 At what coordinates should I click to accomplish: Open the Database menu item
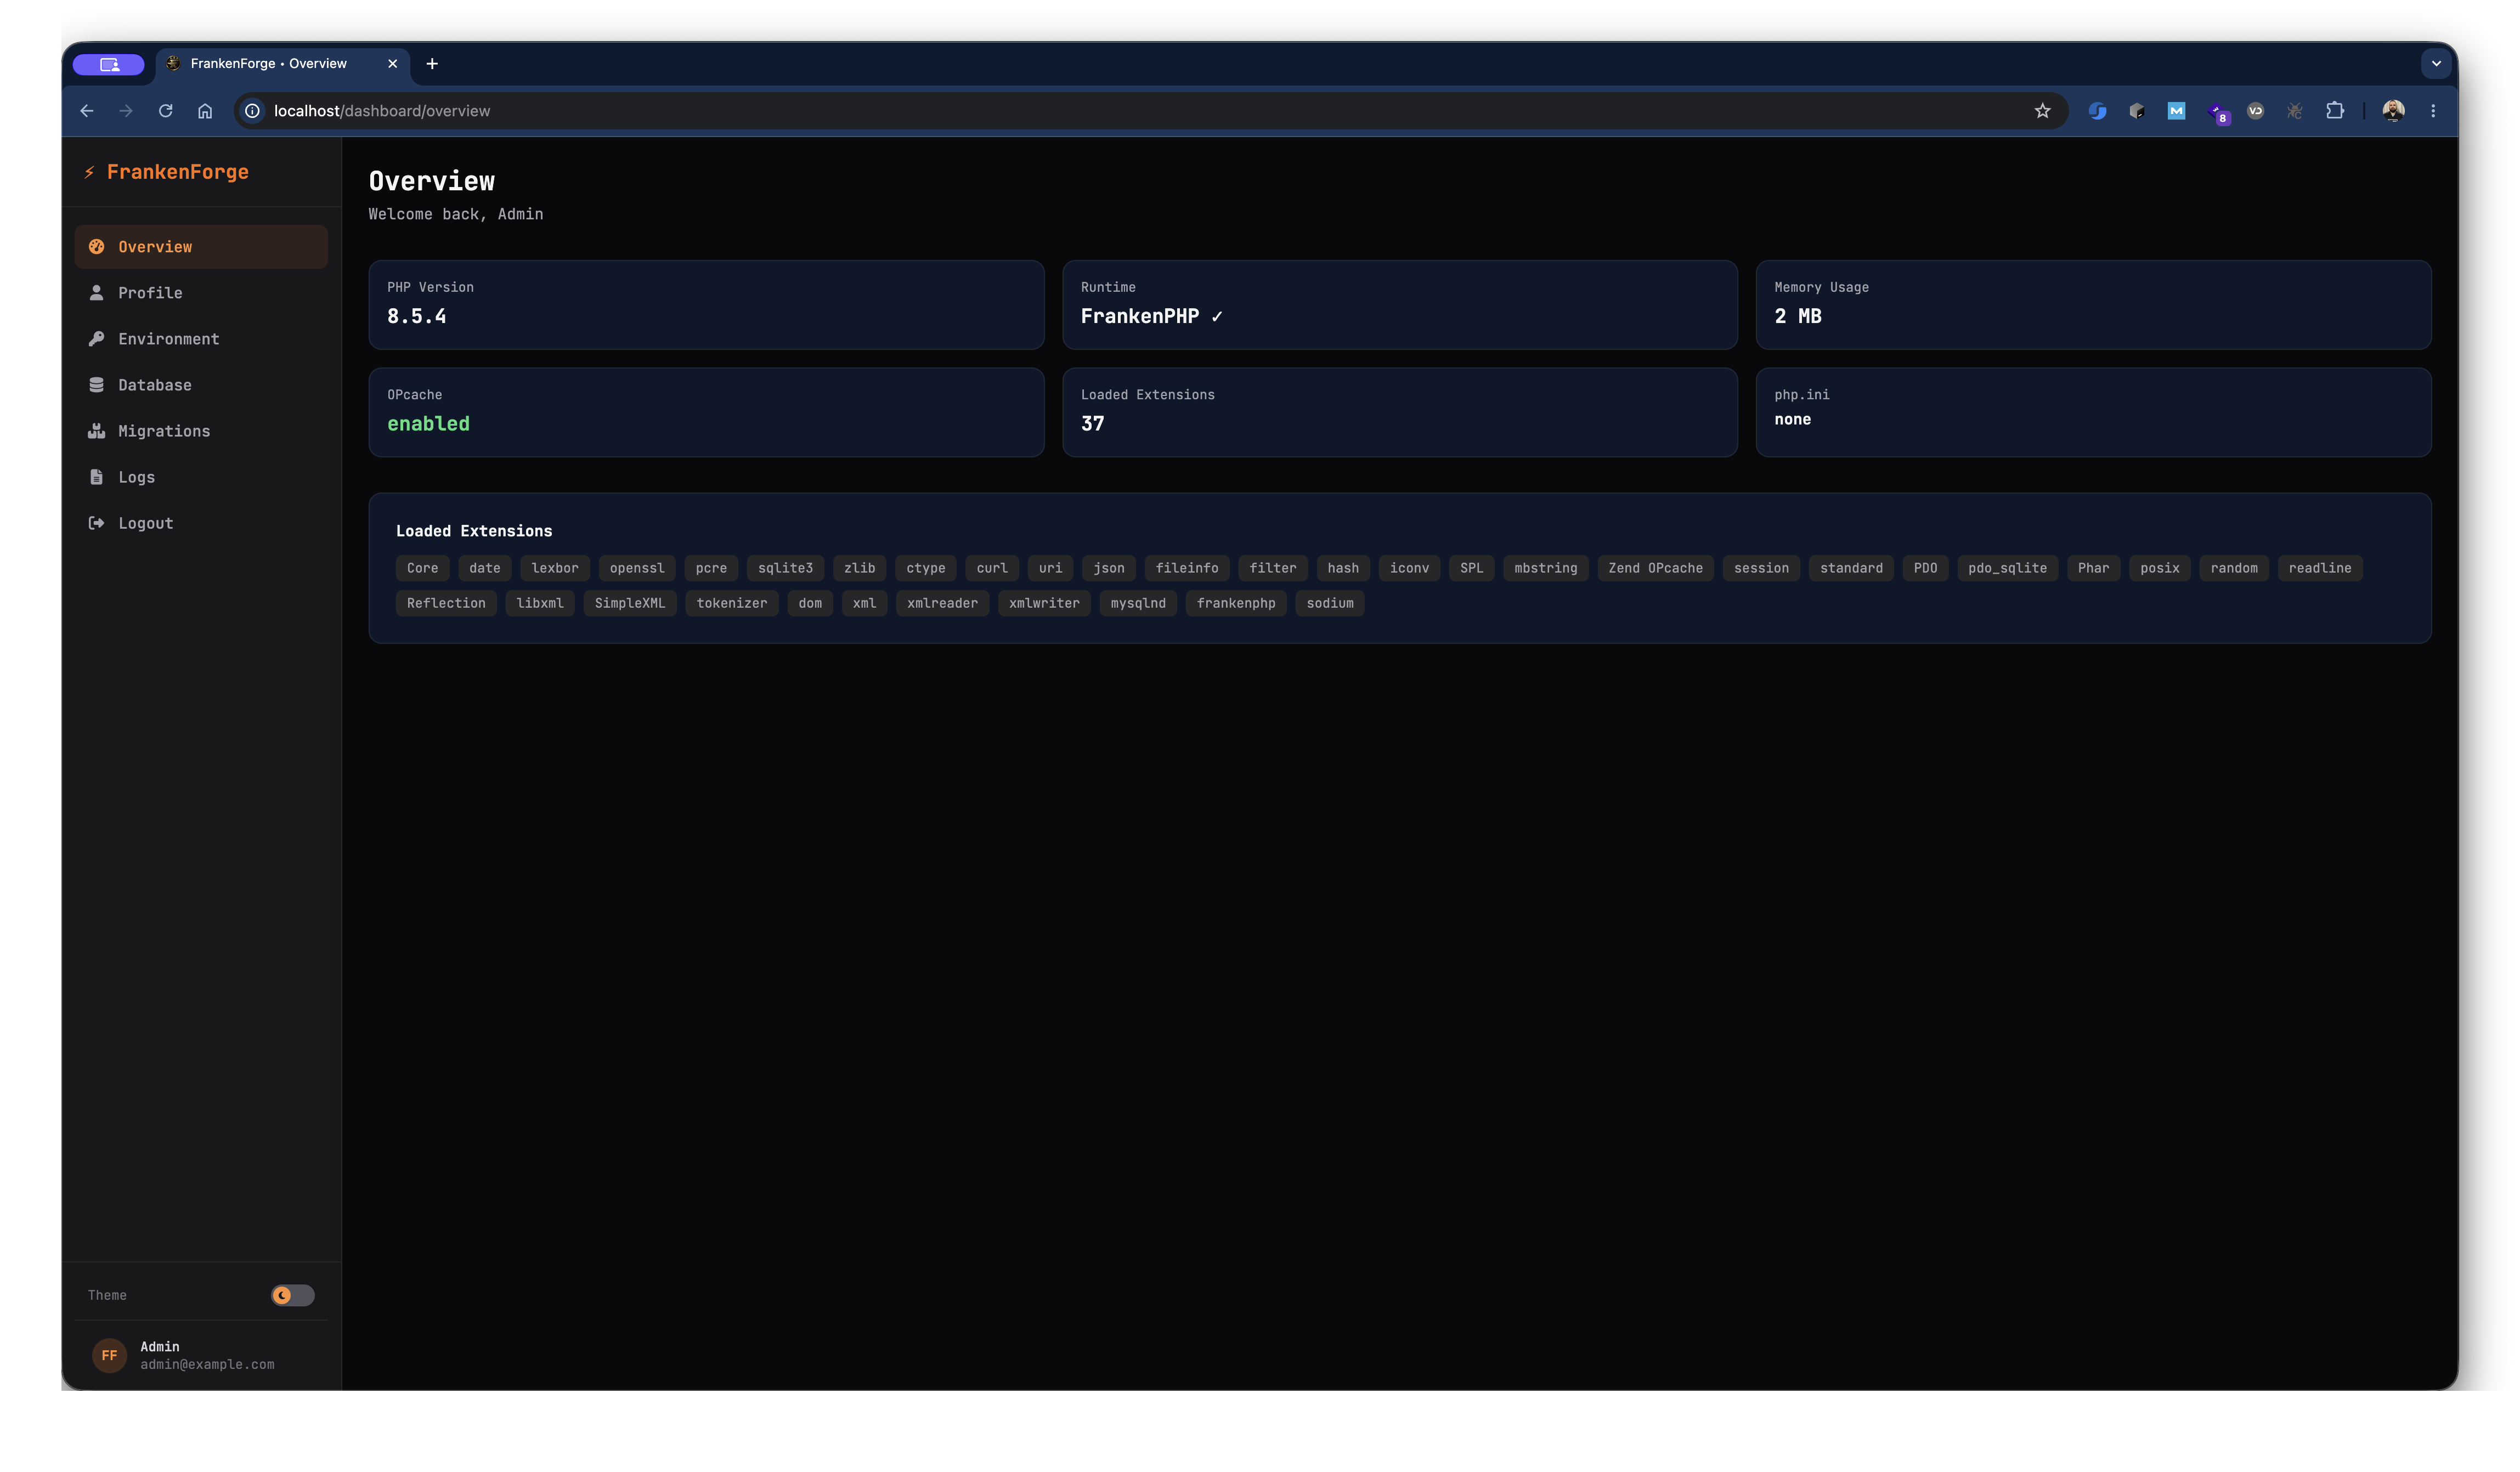pyautogui.click(x=201, y=385)
